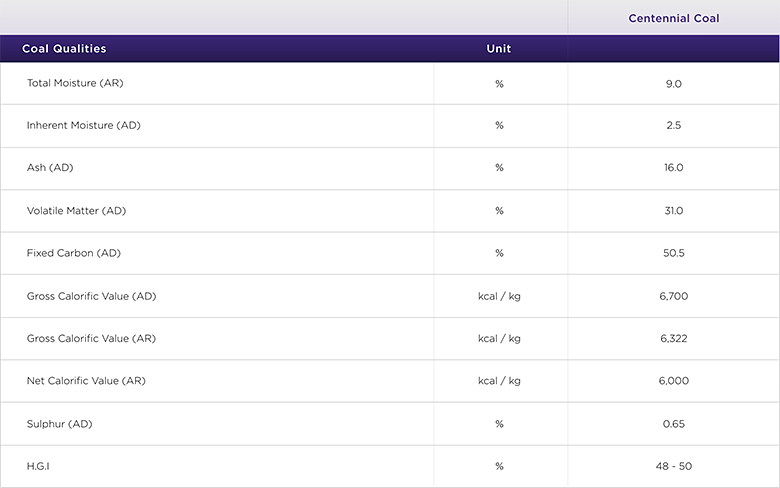Select the 2.5 Inherent Moisture value
Screen dimensions: 780x488
tap(674, 125)
